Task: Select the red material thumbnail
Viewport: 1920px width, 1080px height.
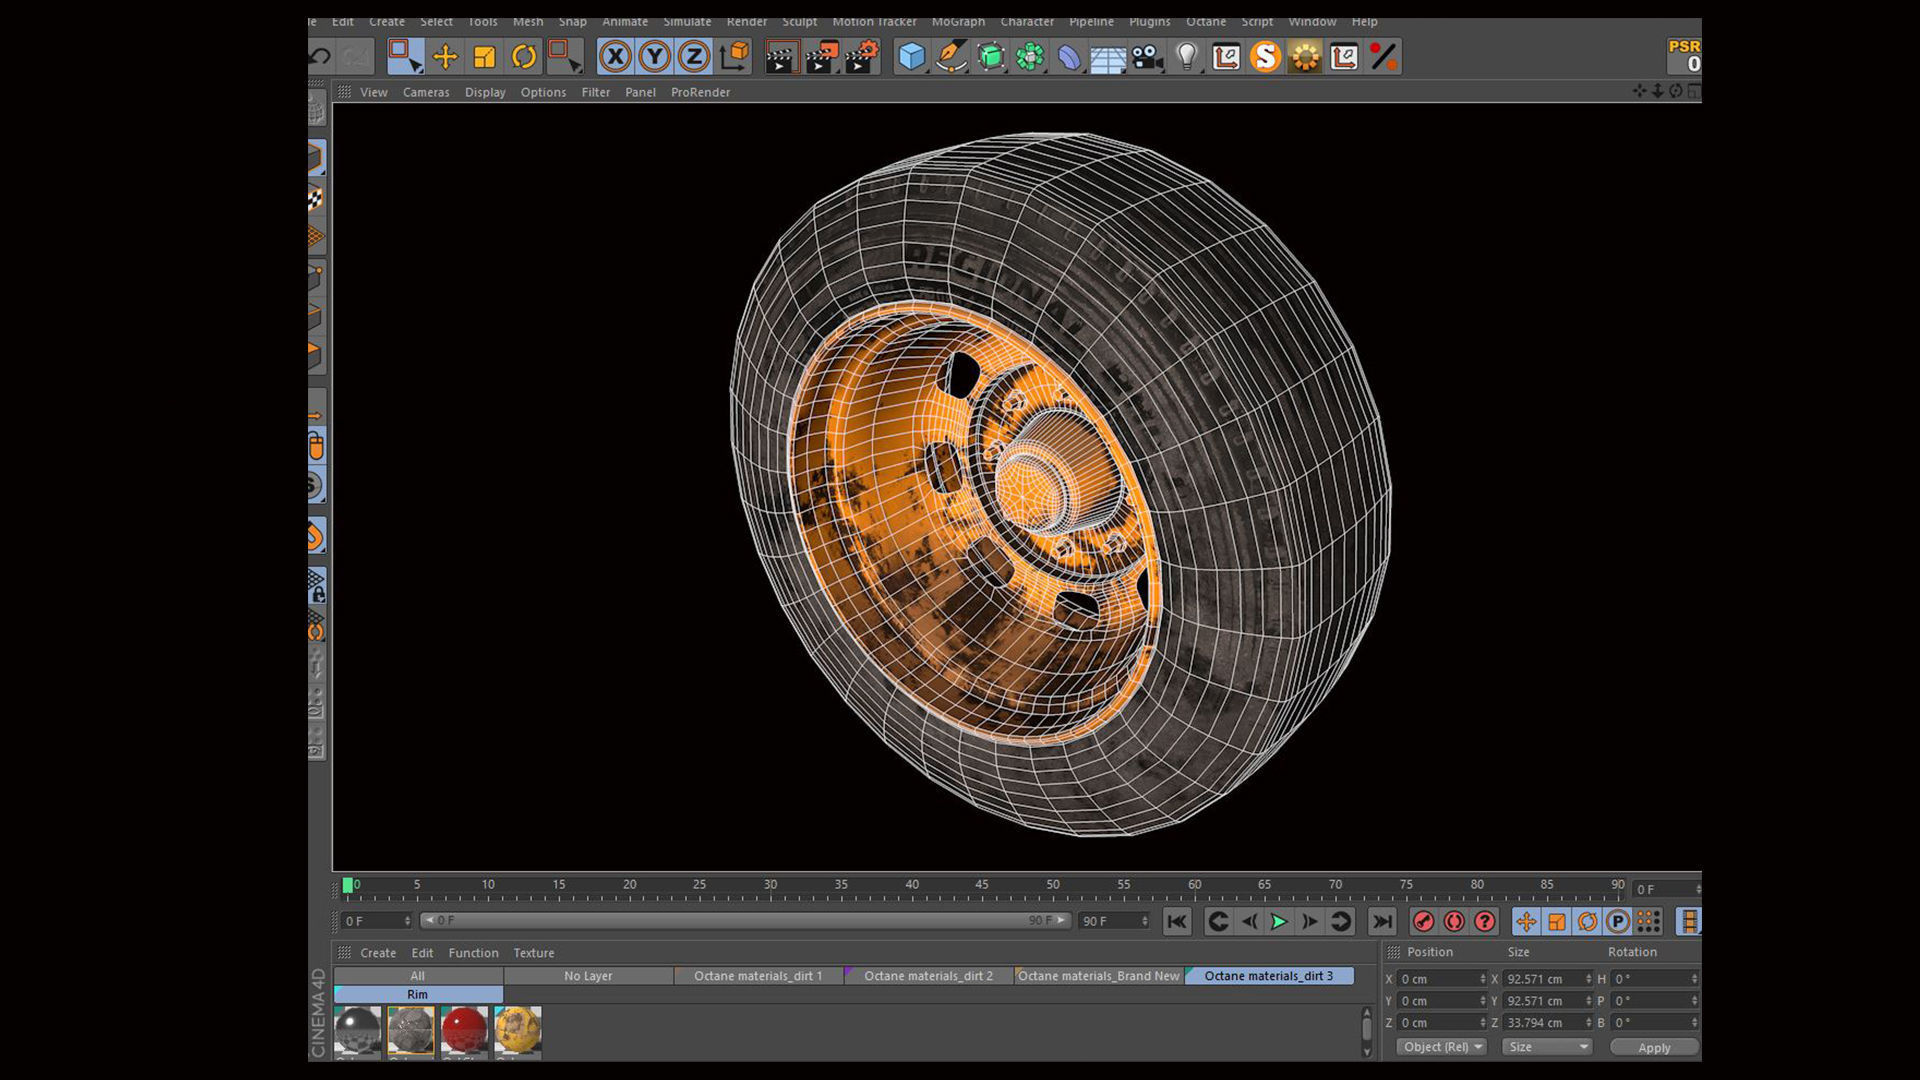Action: coord(464,1031)
